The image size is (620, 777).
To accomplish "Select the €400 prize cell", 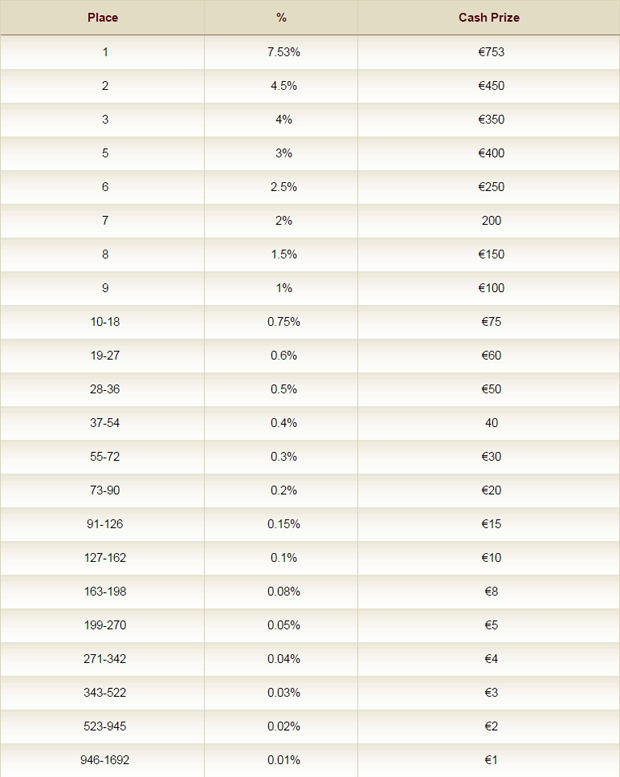I will coord(491,153).
